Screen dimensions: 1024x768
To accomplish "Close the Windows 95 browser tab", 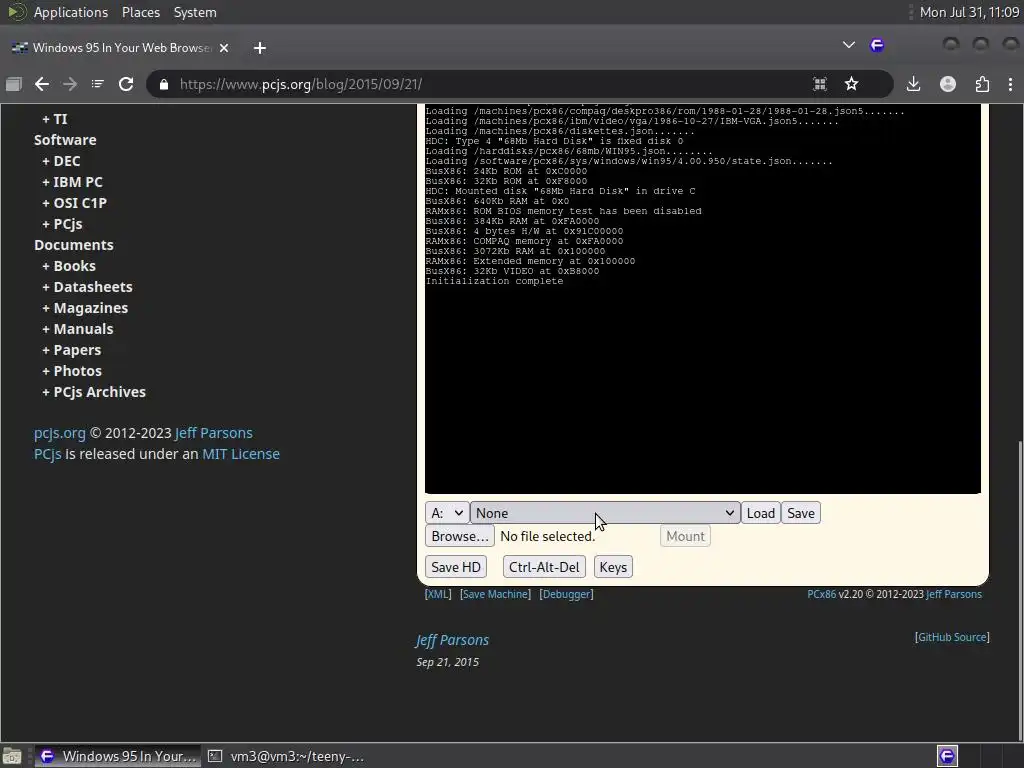I will 224,48.
